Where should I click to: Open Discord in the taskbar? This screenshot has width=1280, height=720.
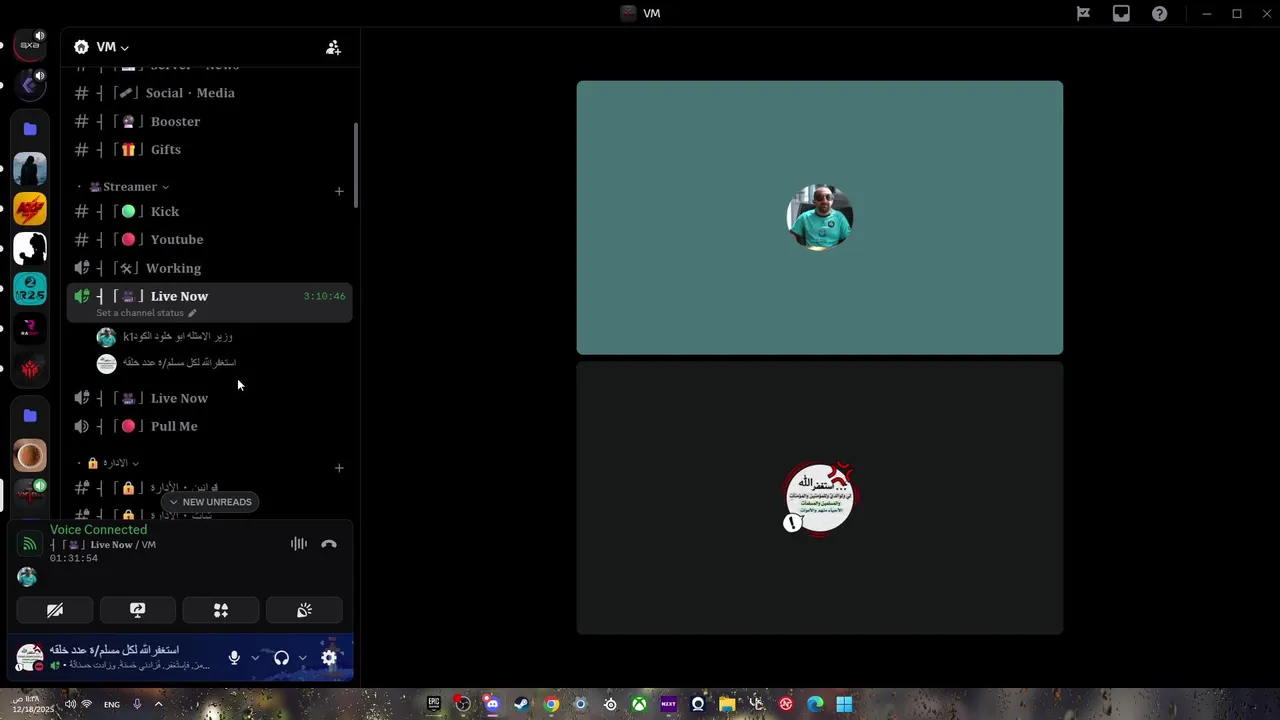pos(492,704)
